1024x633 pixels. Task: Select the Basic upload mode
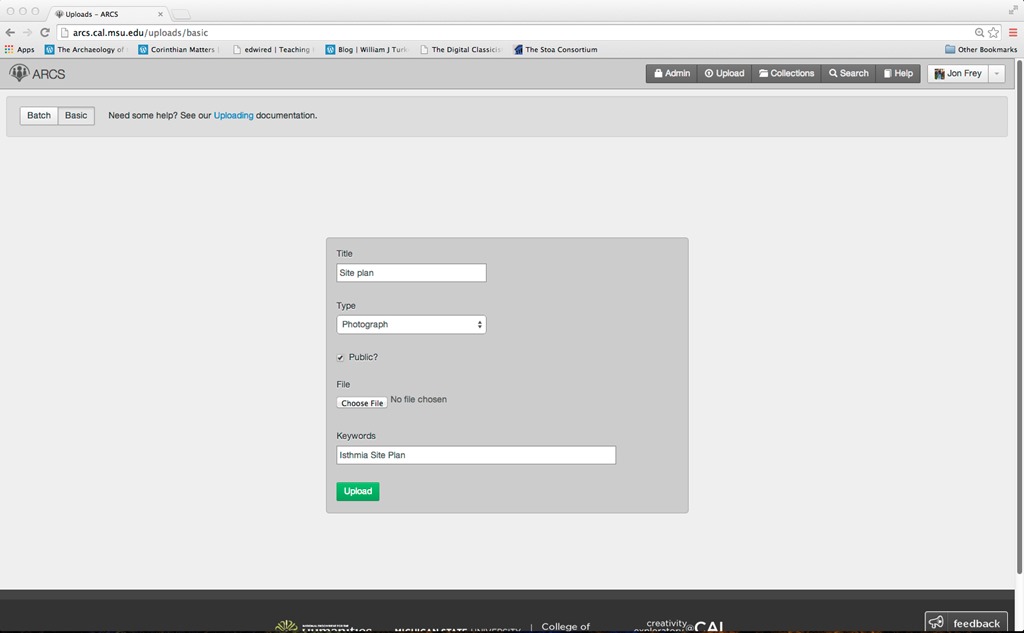click(x=76, y=116)
